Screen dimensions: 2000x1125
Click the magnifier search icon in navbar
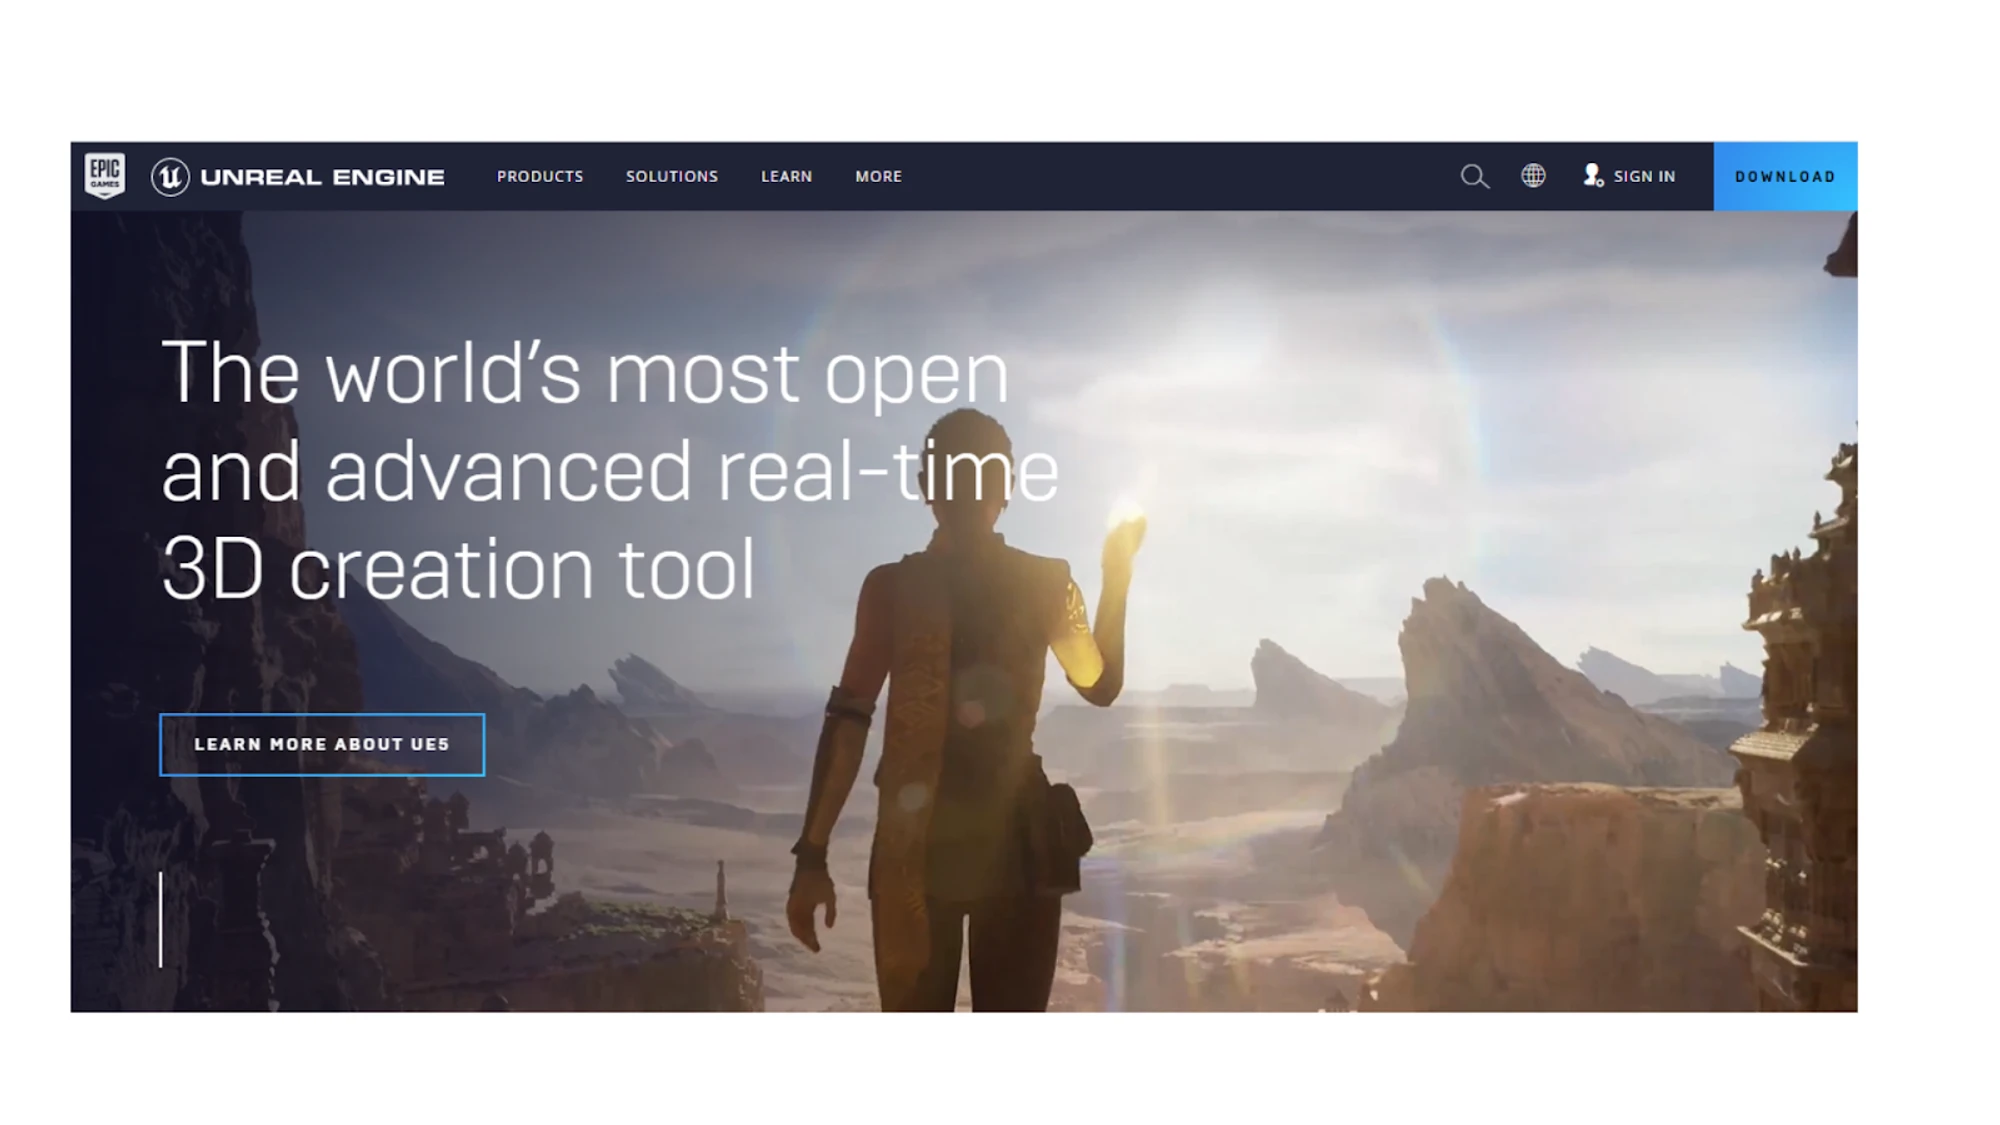point(1474,176)
